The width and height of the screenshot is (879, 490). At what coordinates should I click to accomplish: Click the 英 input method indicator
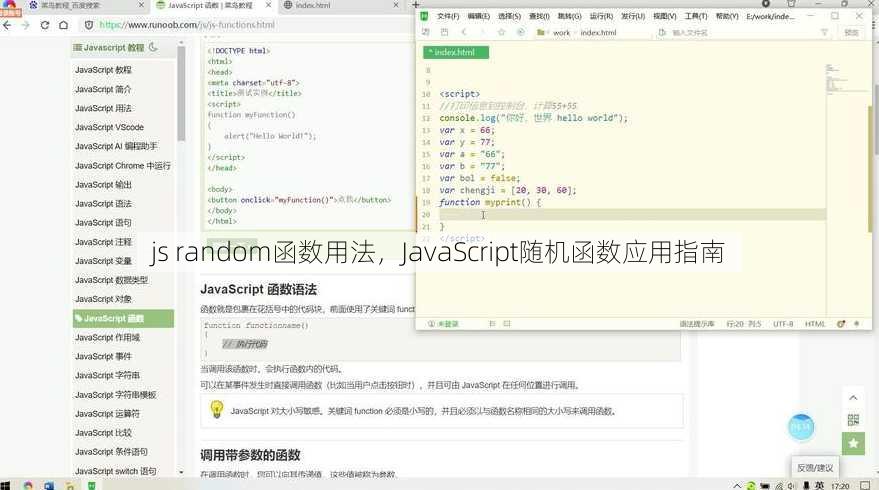(x=820, y=486)
